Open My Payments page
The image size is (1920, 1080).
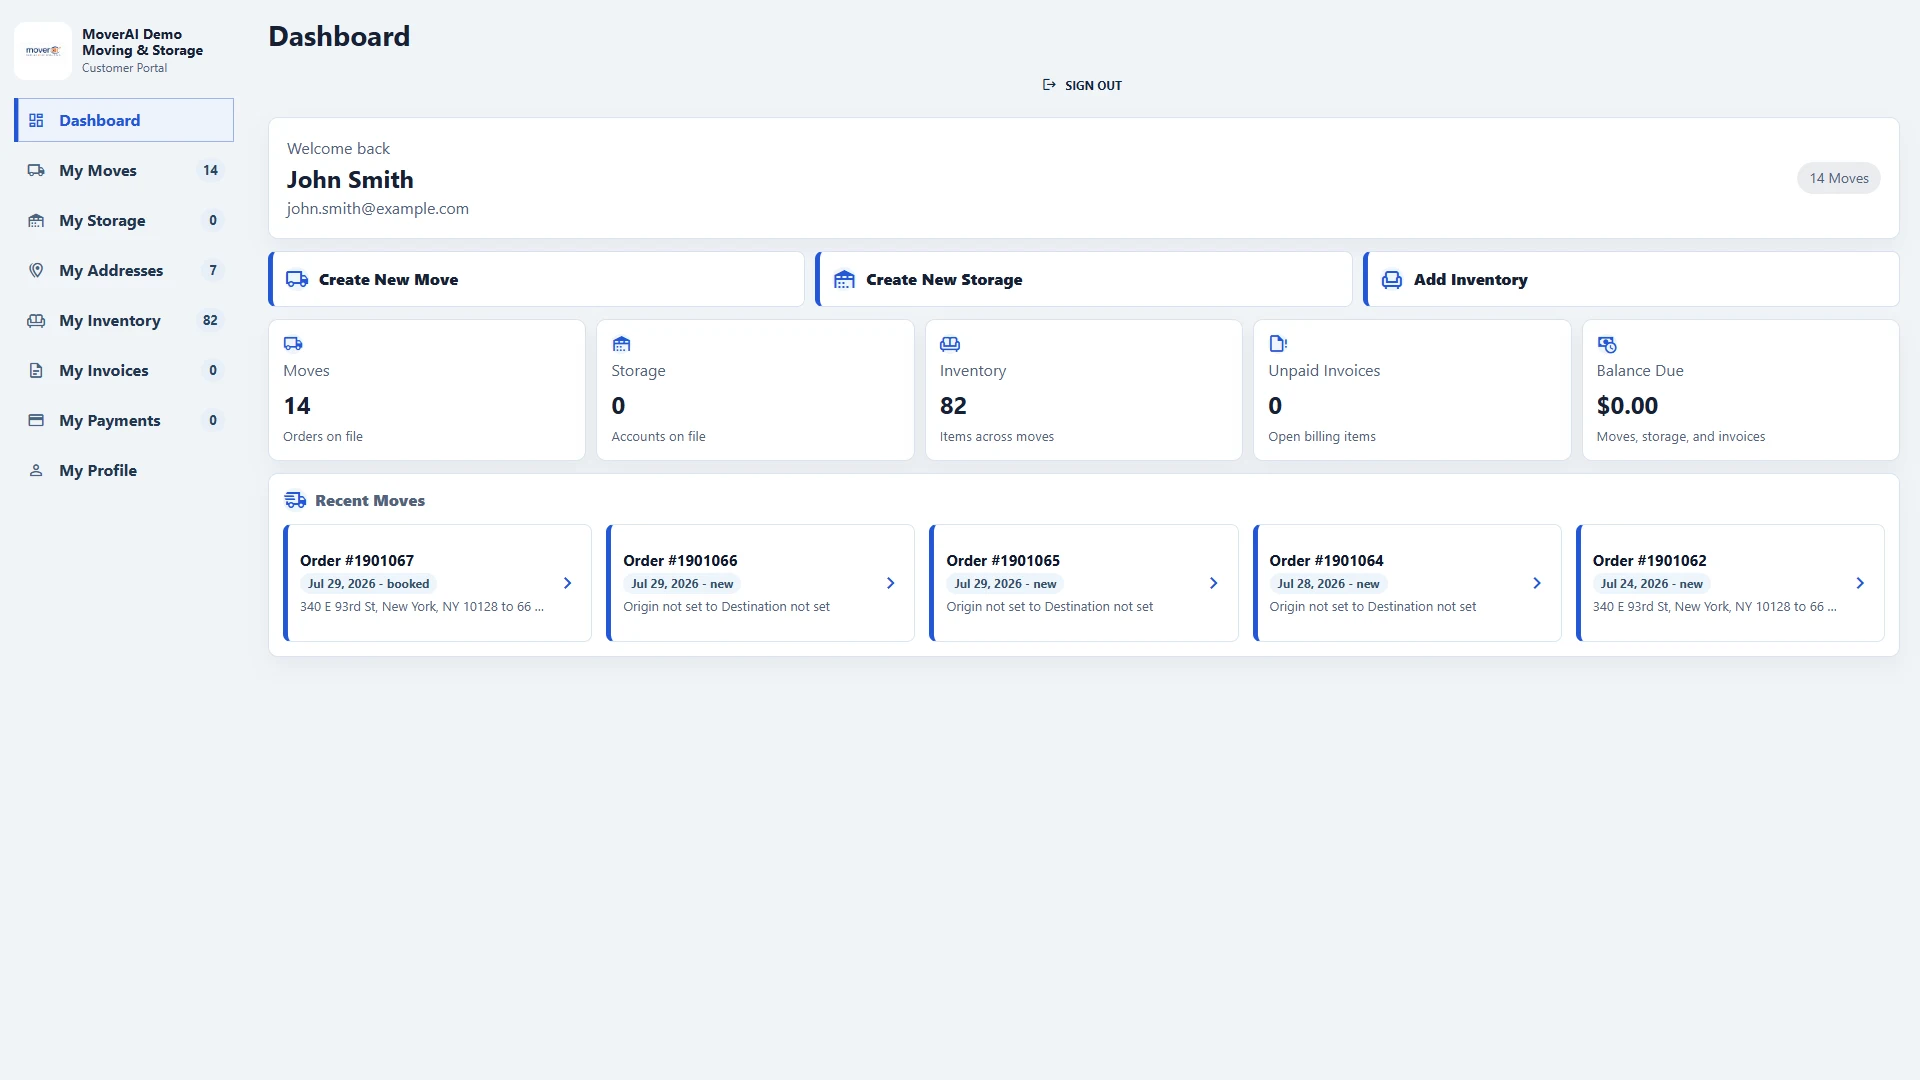(124, 420)
